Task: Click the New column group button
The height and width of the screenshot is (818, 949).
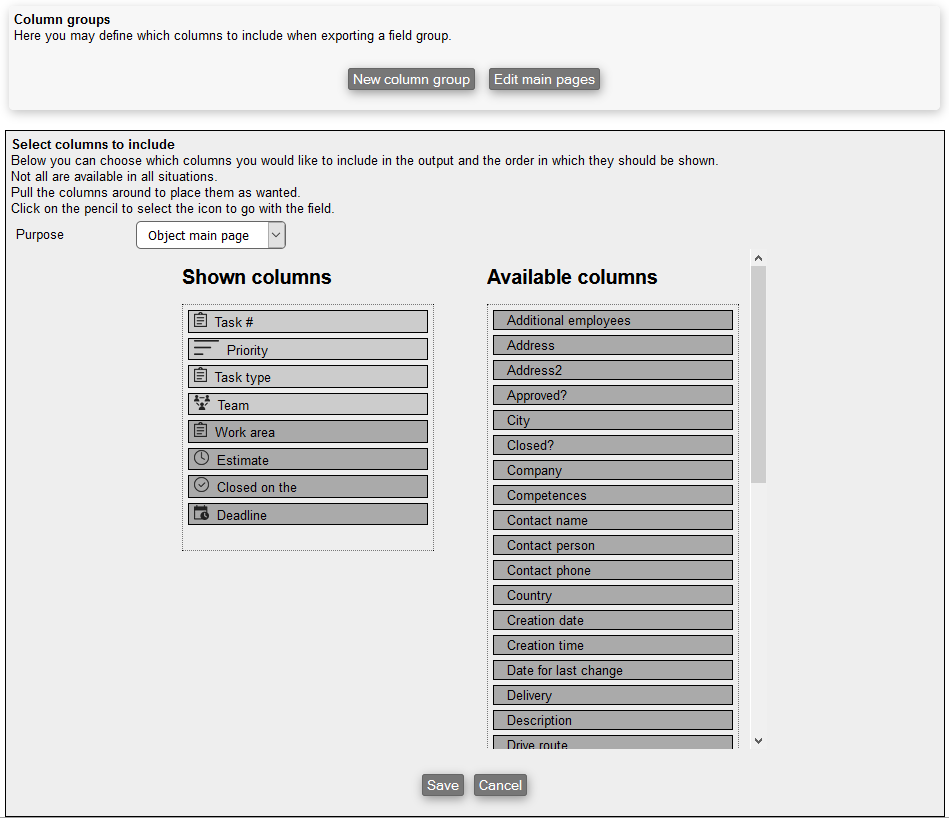Action: tap(411, 80)
